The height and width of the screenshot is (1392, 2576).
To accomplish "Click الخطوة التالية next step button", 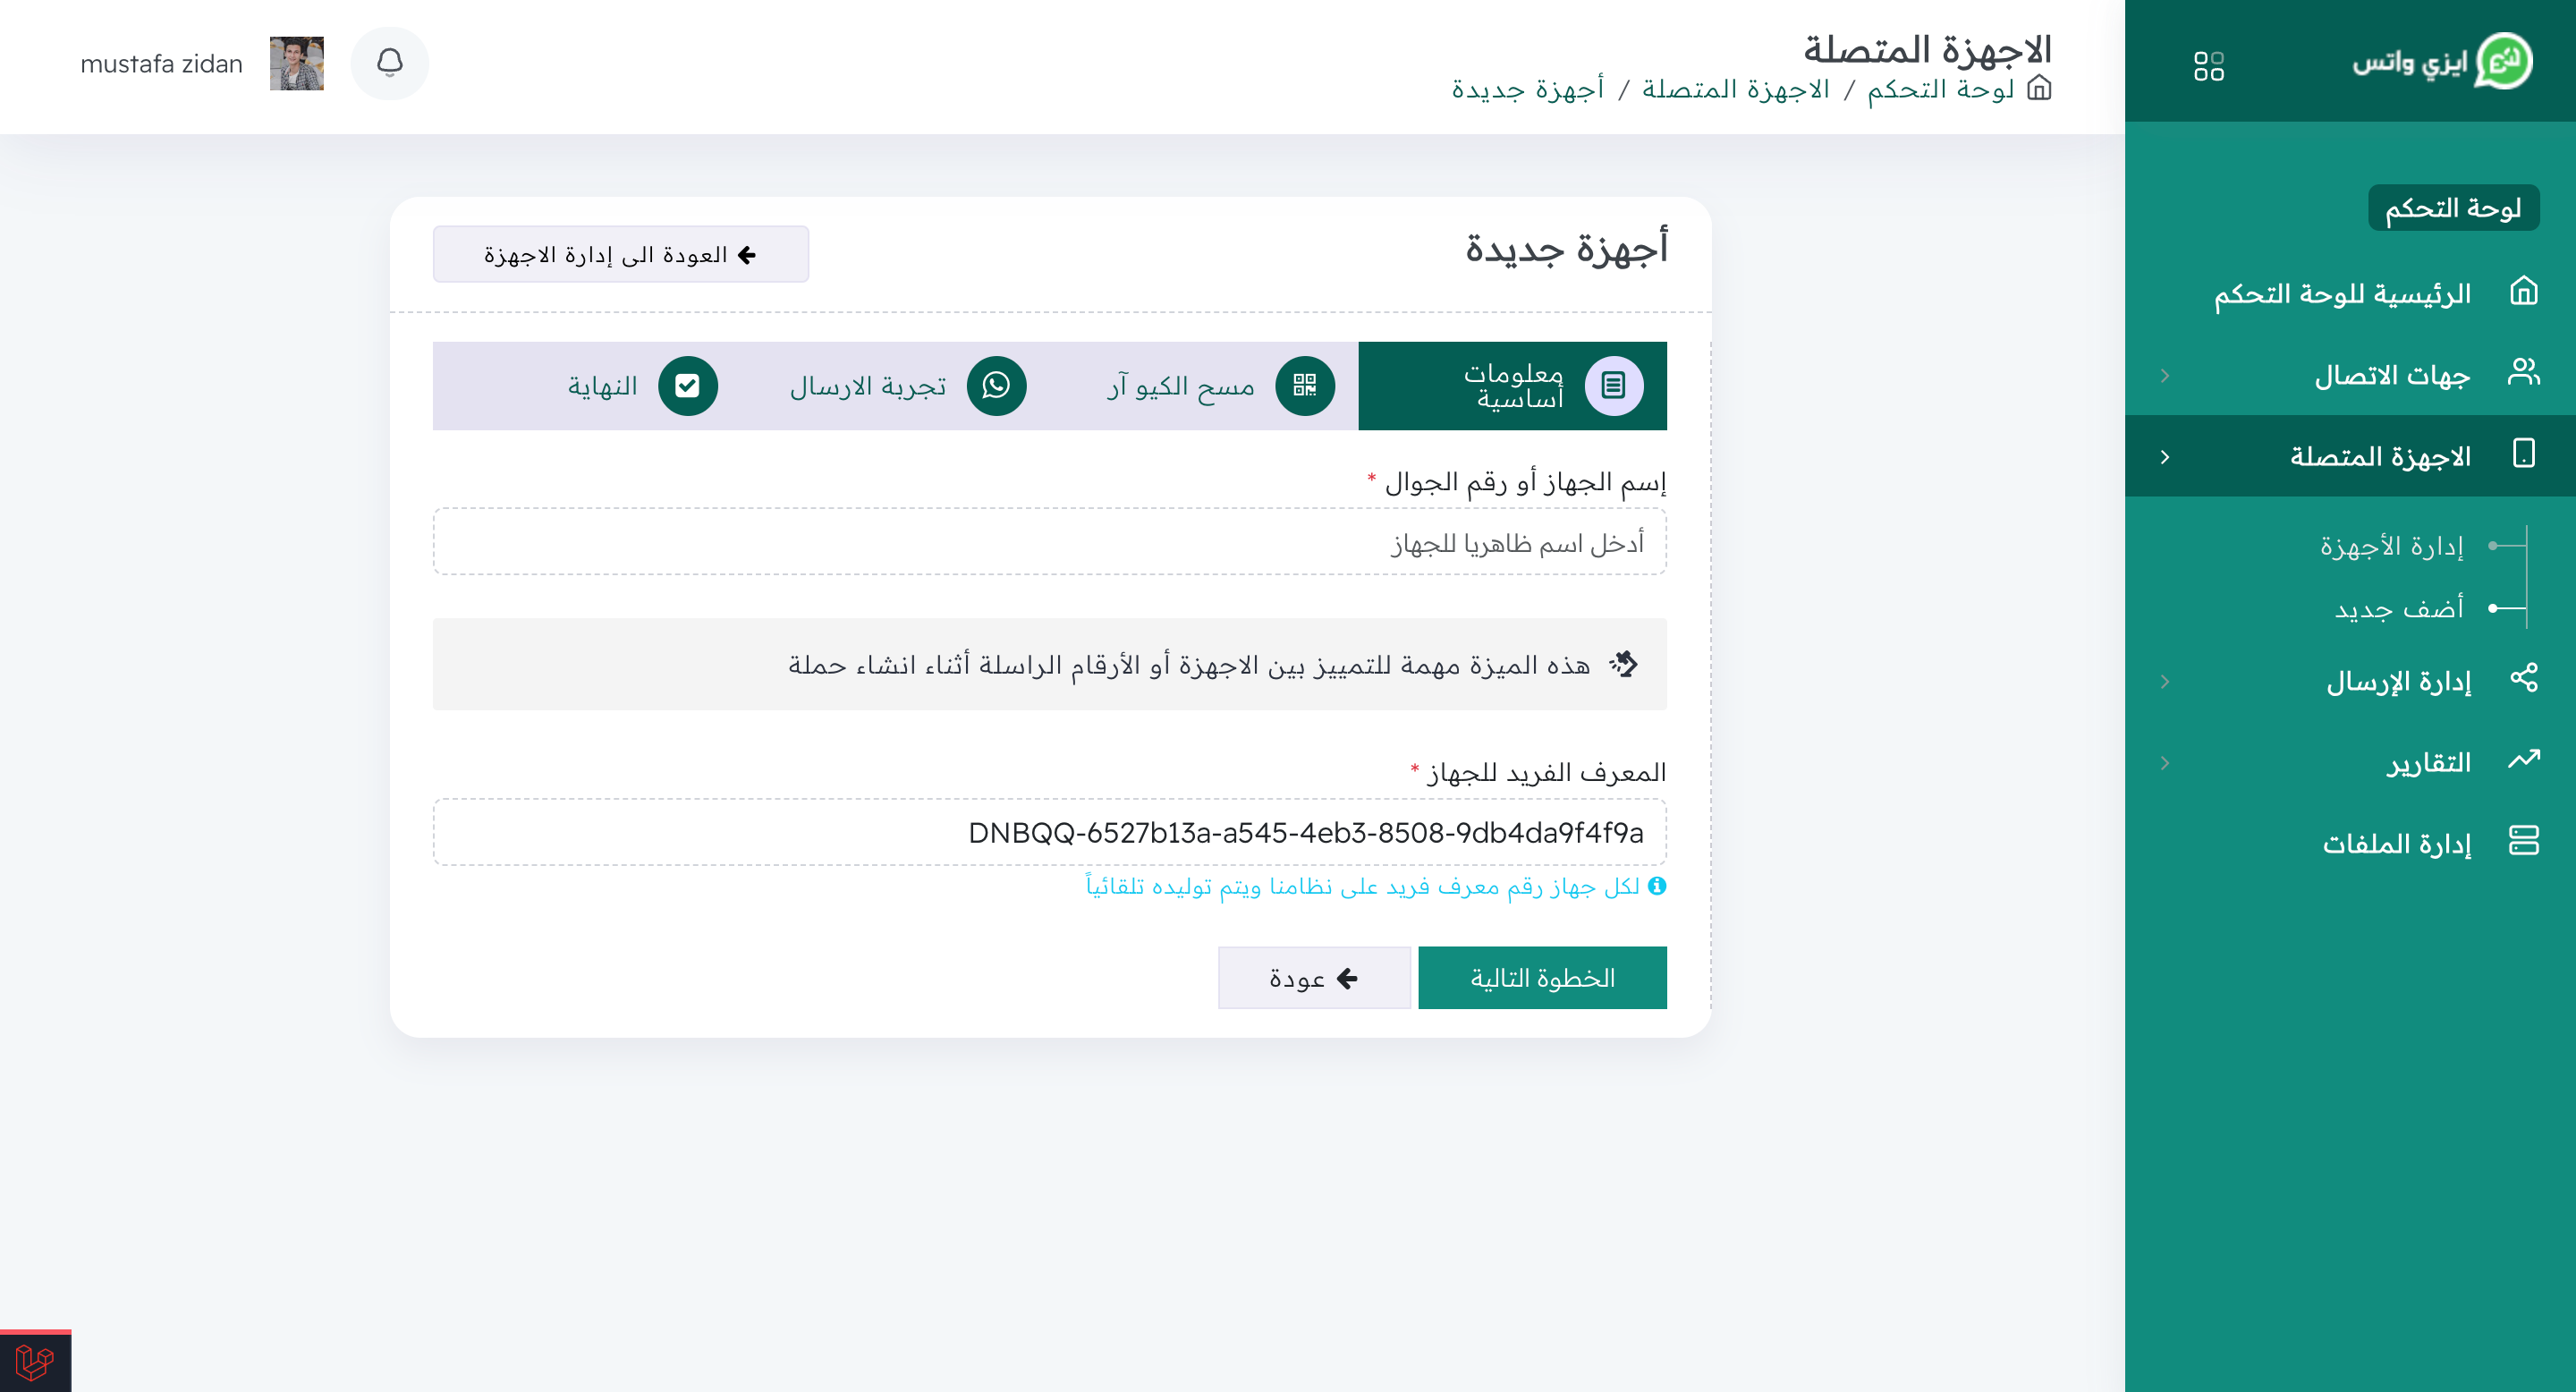I will 1541,978.
